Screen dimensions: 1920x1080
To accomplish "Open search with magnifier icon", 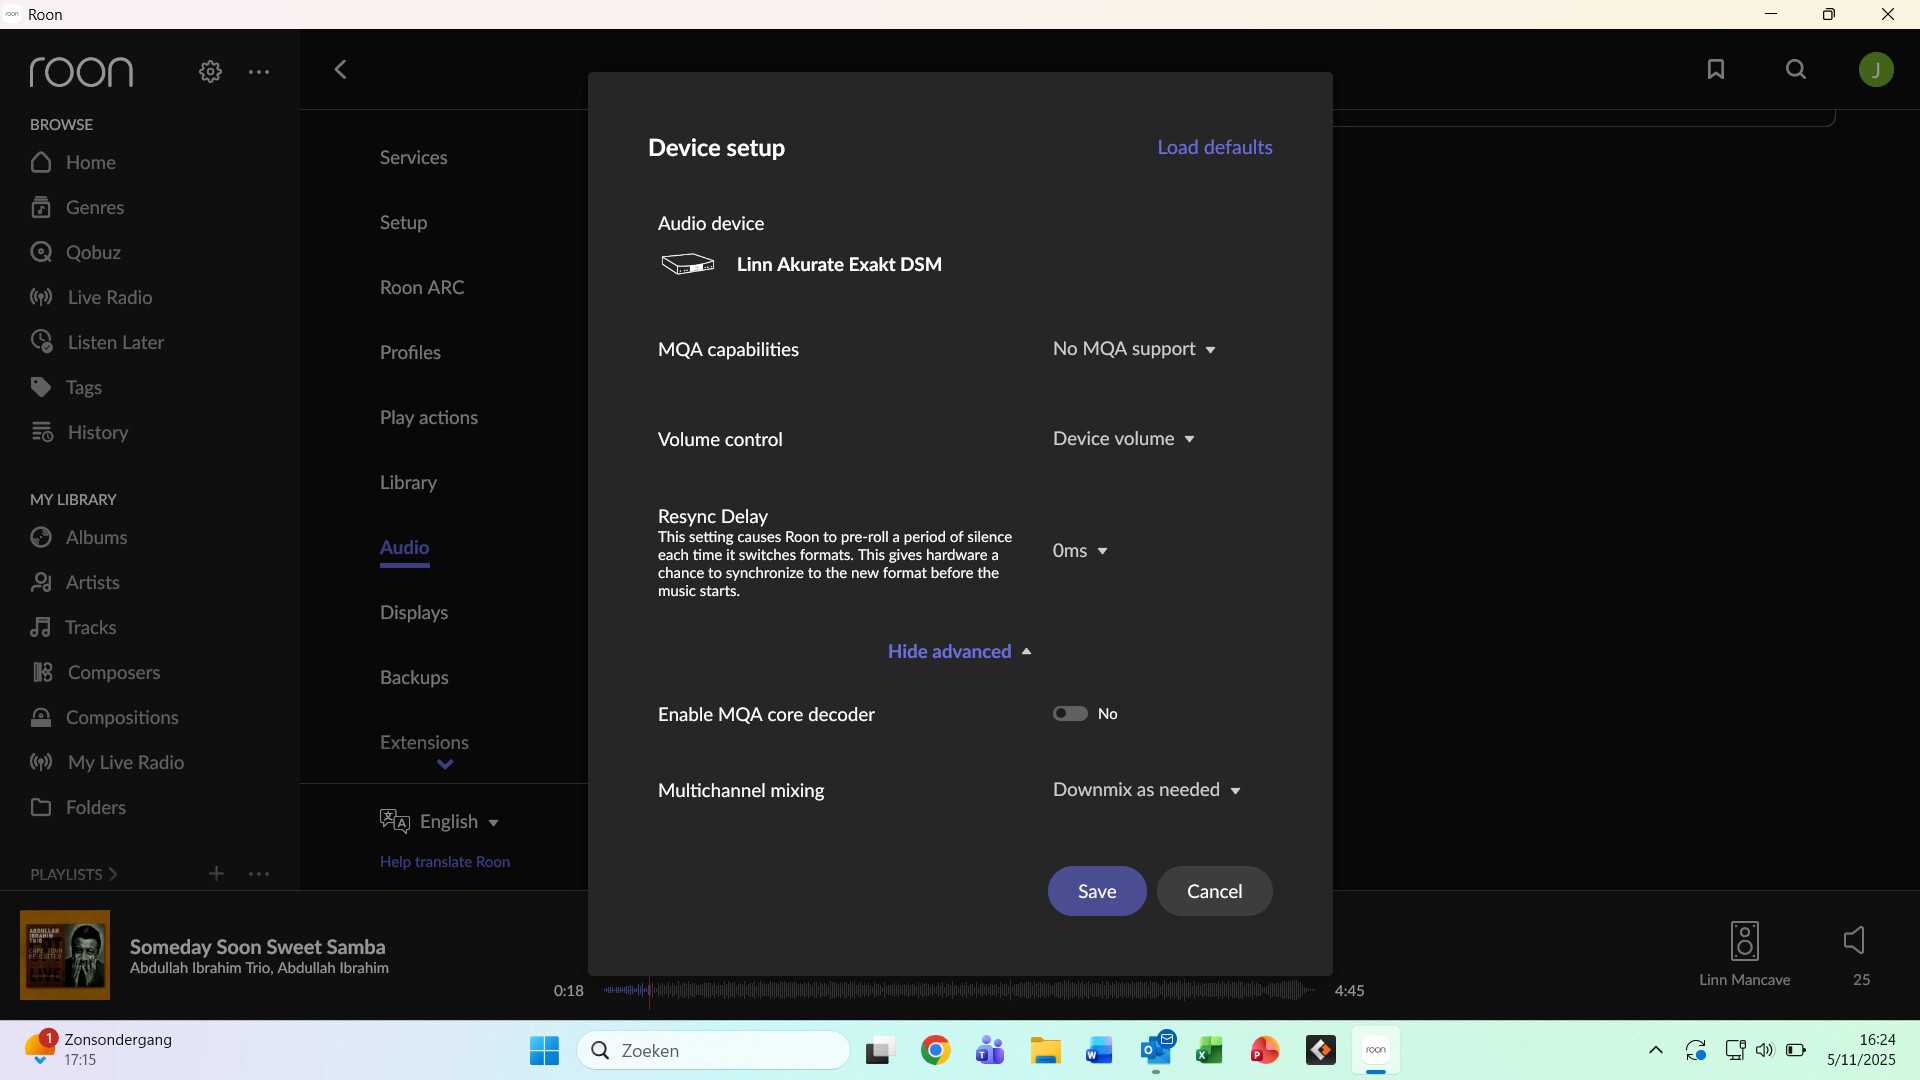I will pyautogui.click(x=1796, y=69).
